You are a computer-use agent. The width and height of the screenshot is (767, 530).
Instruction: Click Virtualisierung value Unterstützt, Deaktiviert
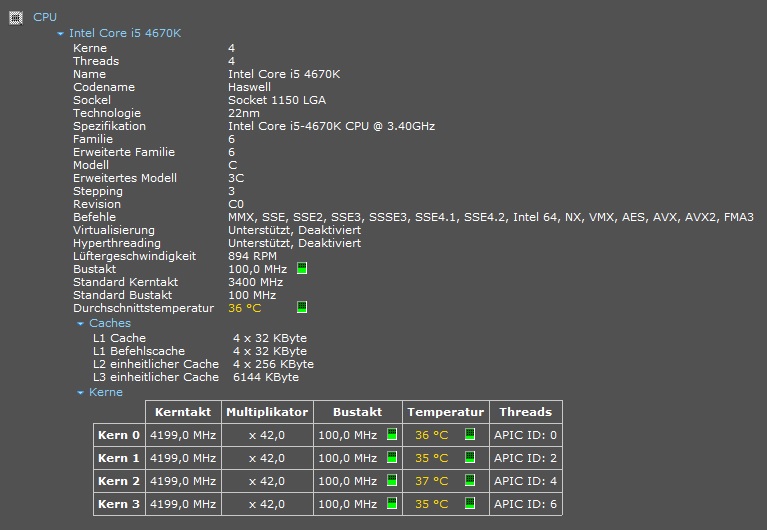tap(294, 230)
